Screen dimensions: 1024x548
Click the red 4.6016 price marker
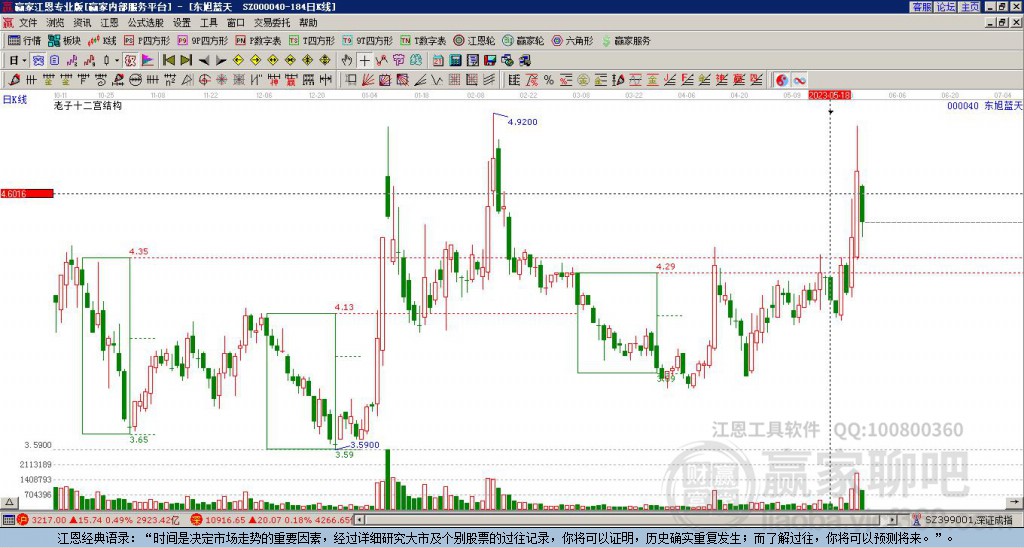(27, 194)
